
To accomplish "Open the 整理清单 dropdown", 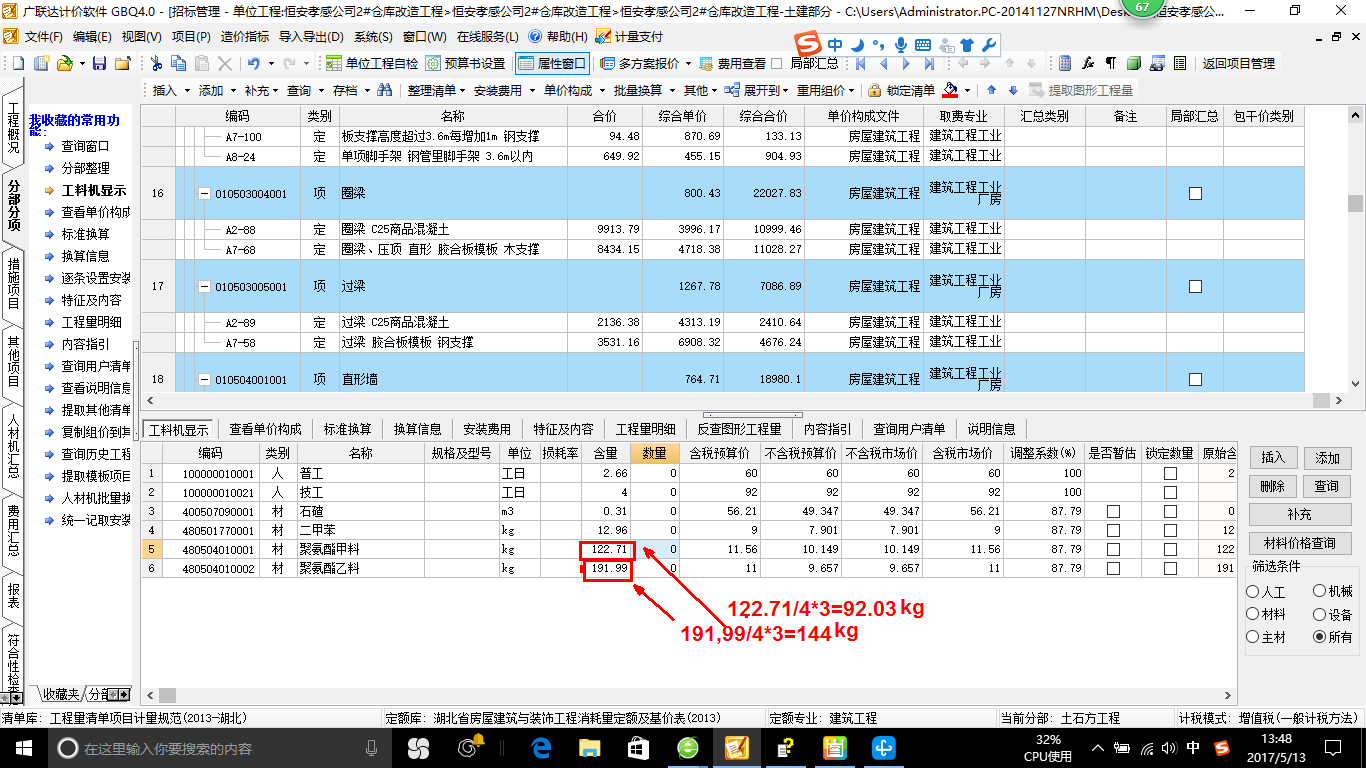I will tap(436, 90).
